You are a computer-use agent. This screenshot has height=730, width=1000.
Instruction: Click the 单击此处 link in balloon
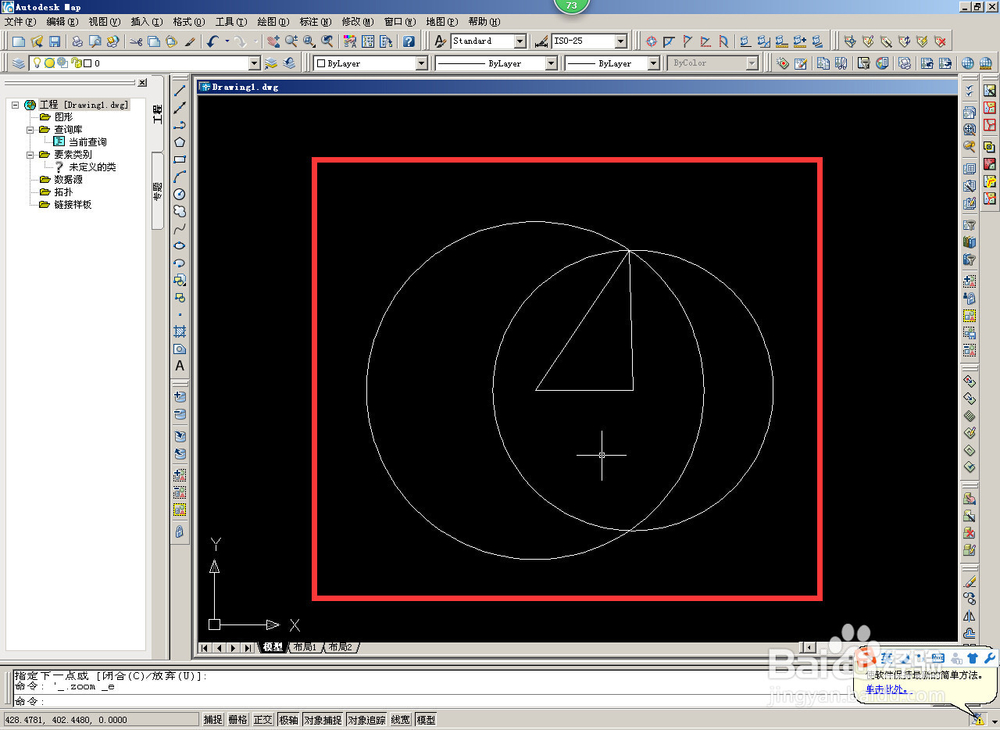tap(886, 689)
